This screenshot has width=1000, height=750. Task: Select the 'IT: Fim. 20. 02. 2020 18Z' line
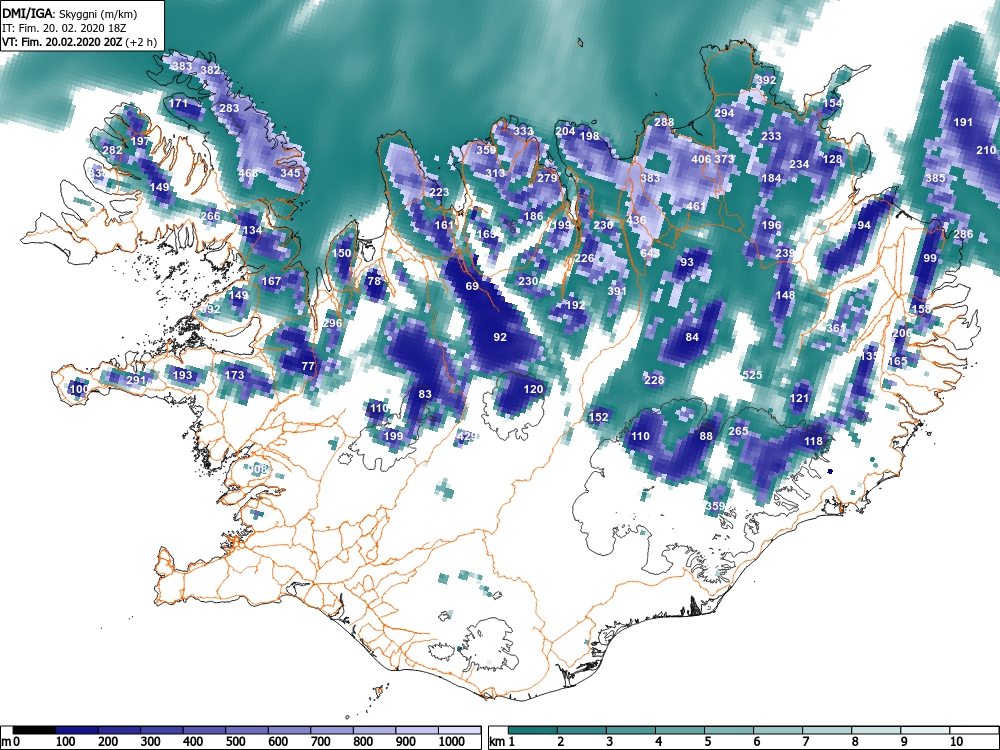[64, 28]
